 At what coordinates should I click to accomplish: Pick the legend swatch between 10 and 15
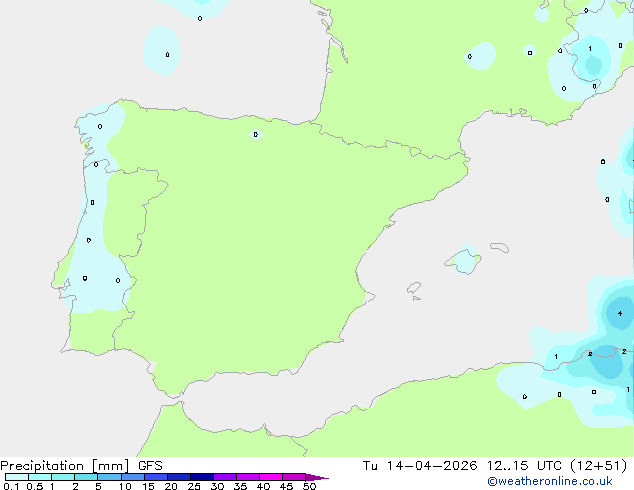(x=133, y=477)
